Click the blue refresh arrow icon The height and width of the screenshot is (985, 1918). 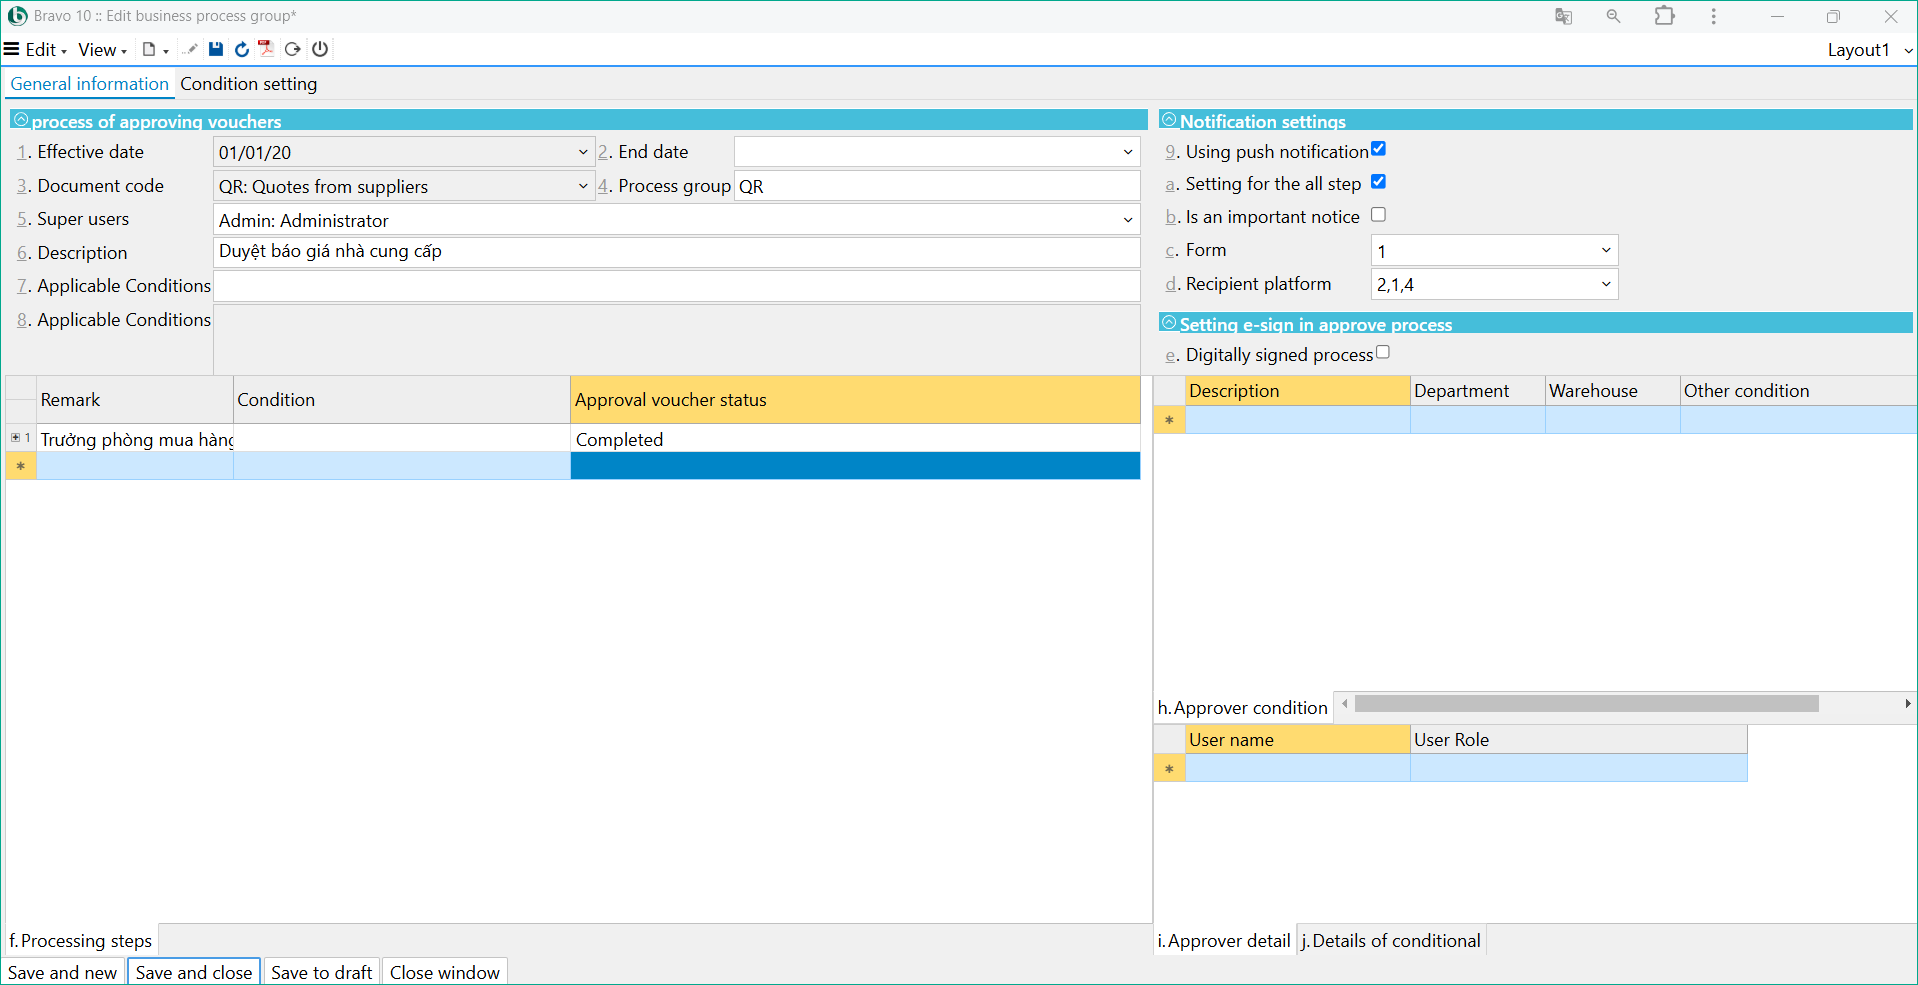[241, 49]
